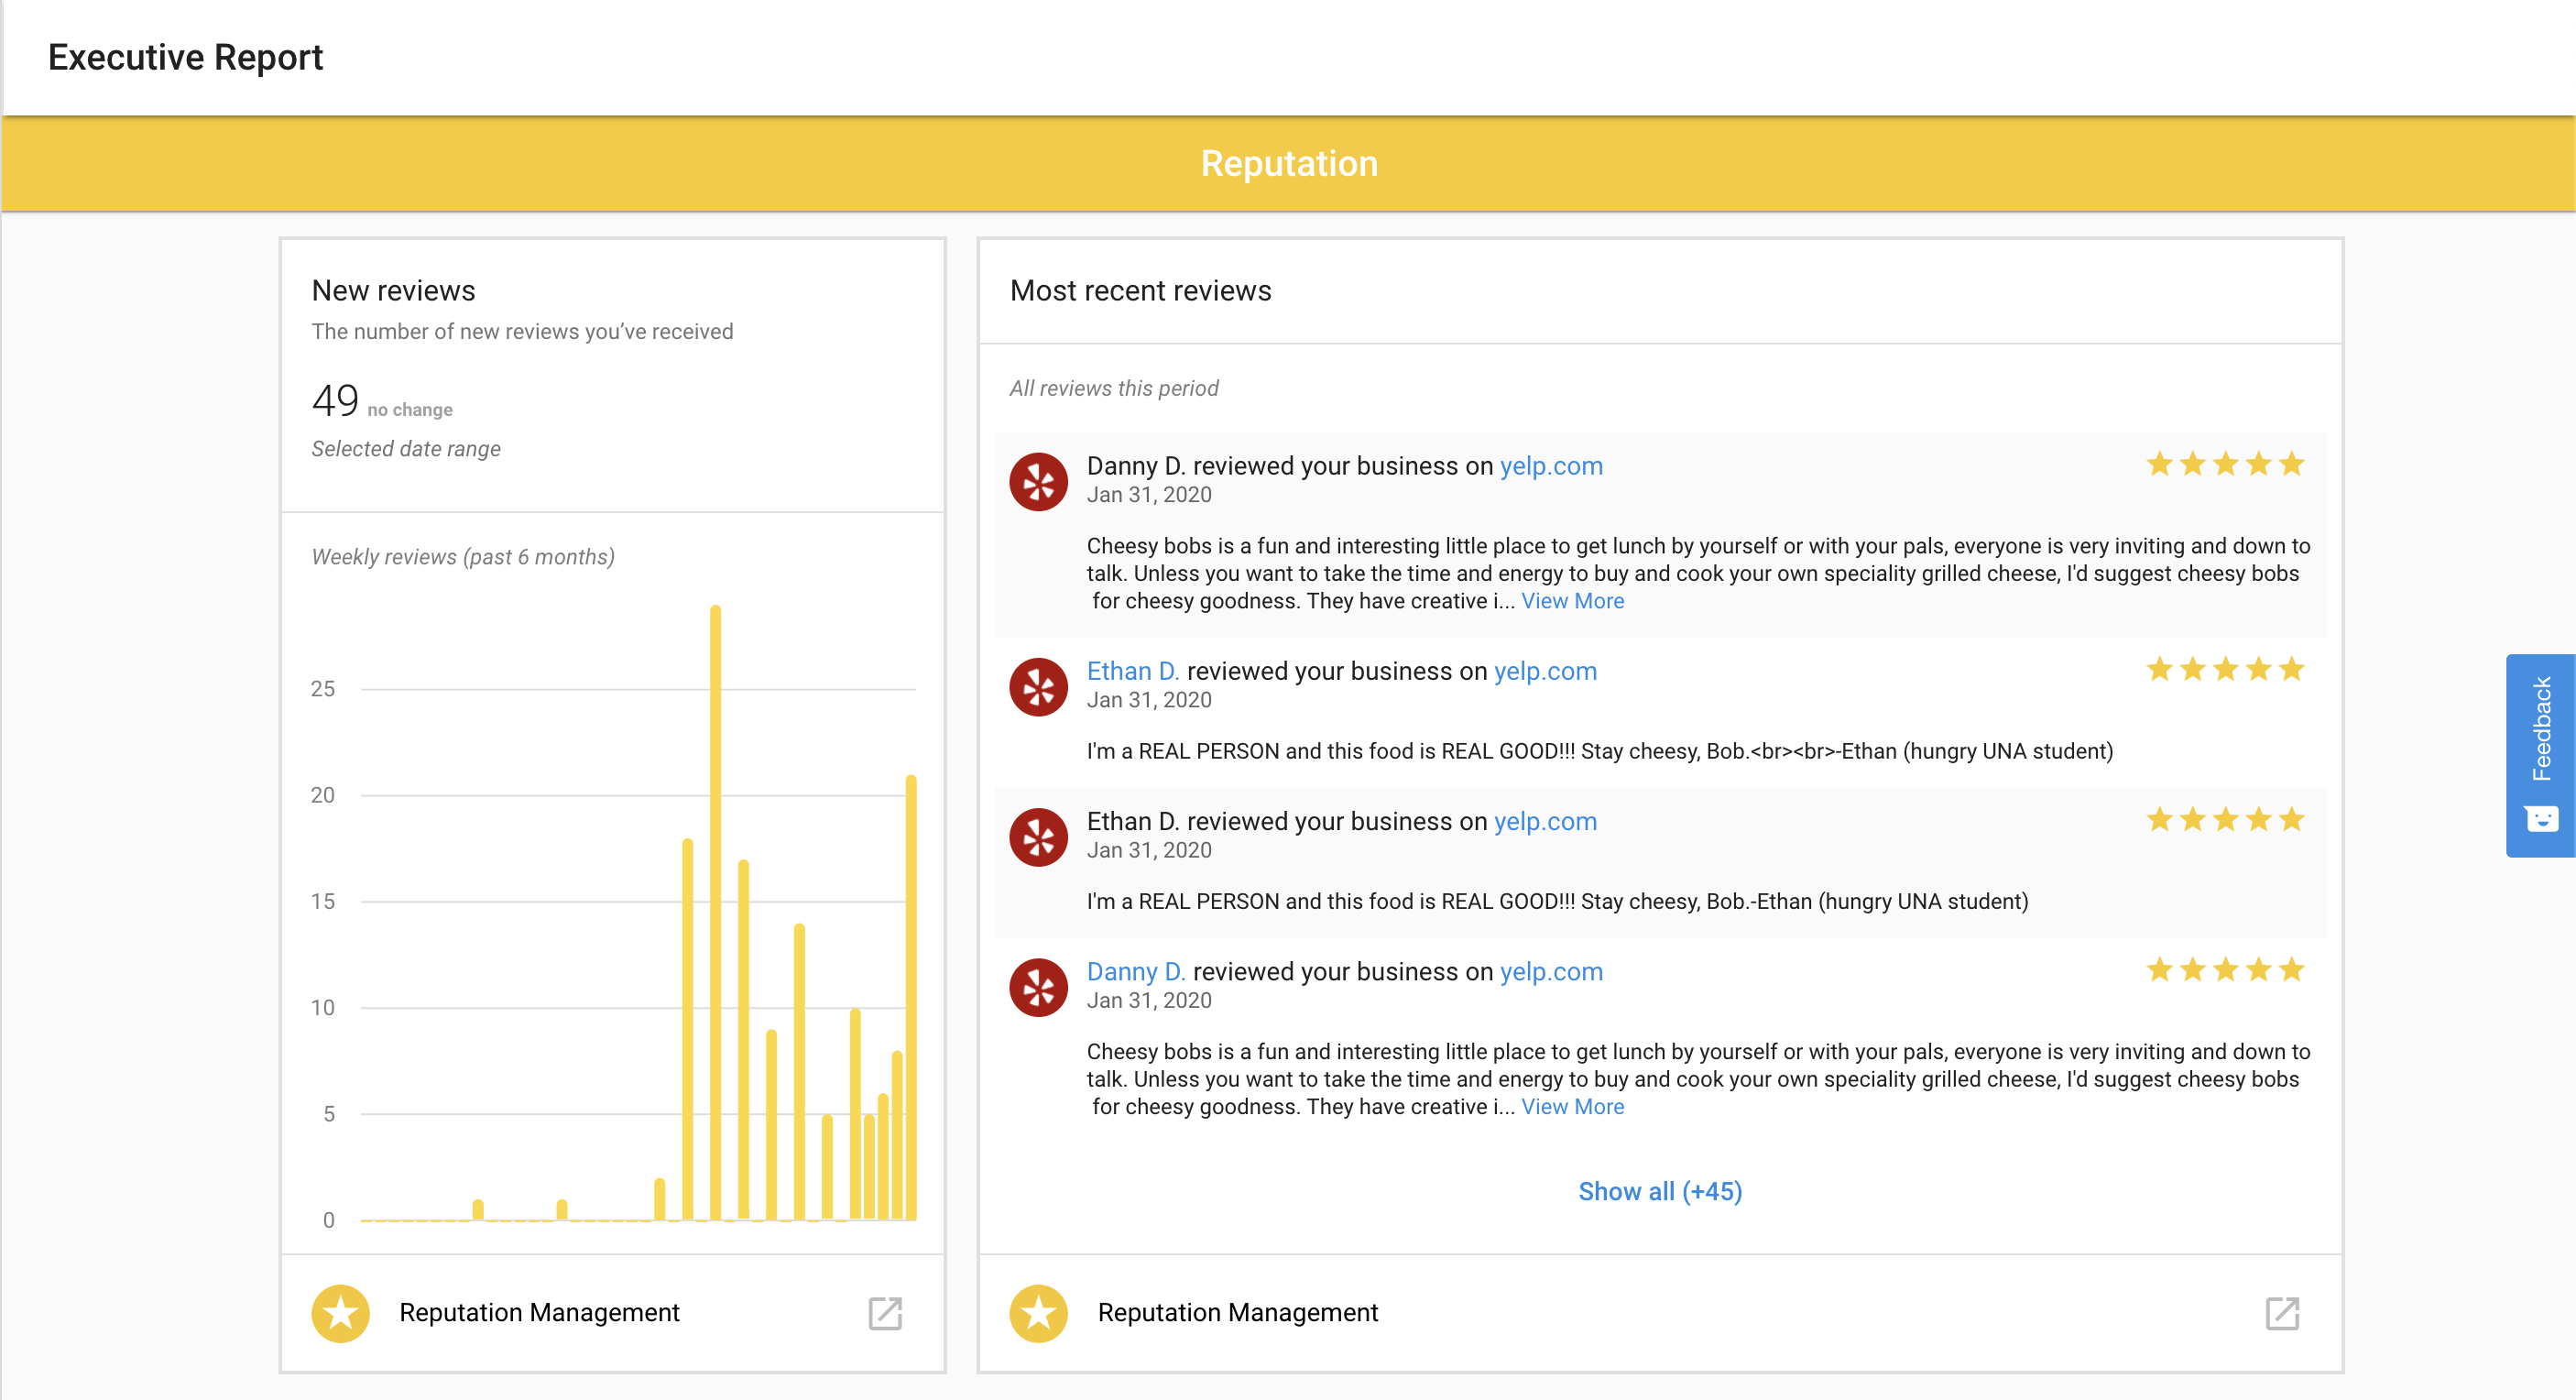Click View More on first Danny D. review
The image size is (2576, 1400).
[x=1572, y=601]
